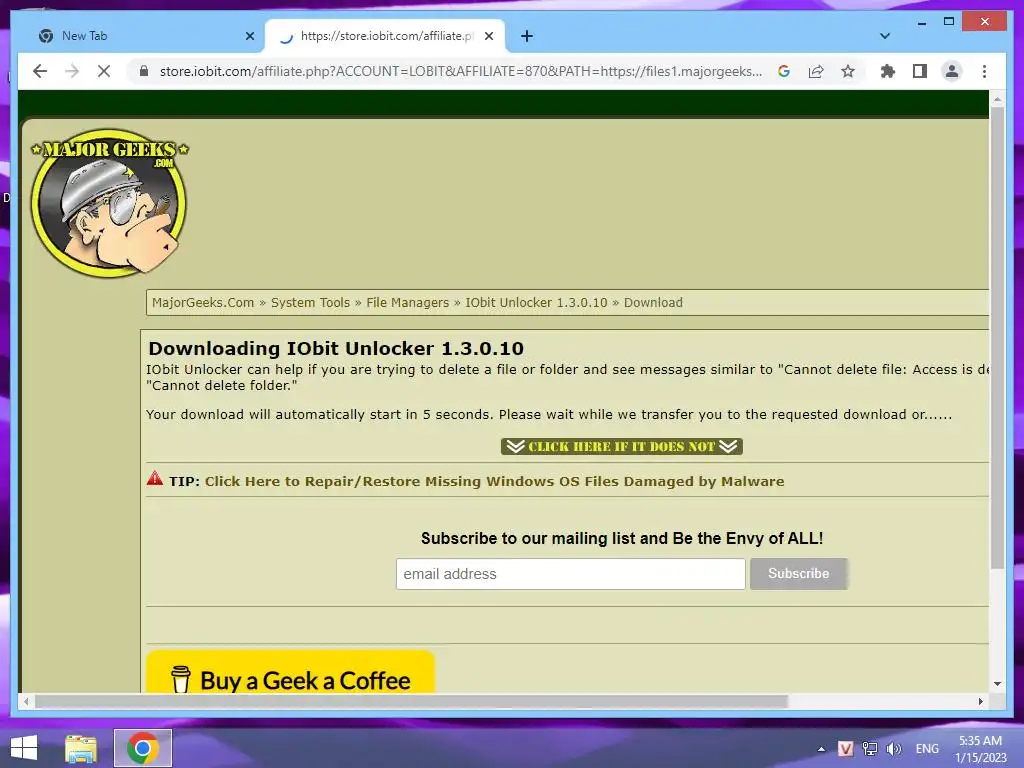Close the store.iobit.com tab
This screenshot has height=768, width=1024.
point(488,36)
